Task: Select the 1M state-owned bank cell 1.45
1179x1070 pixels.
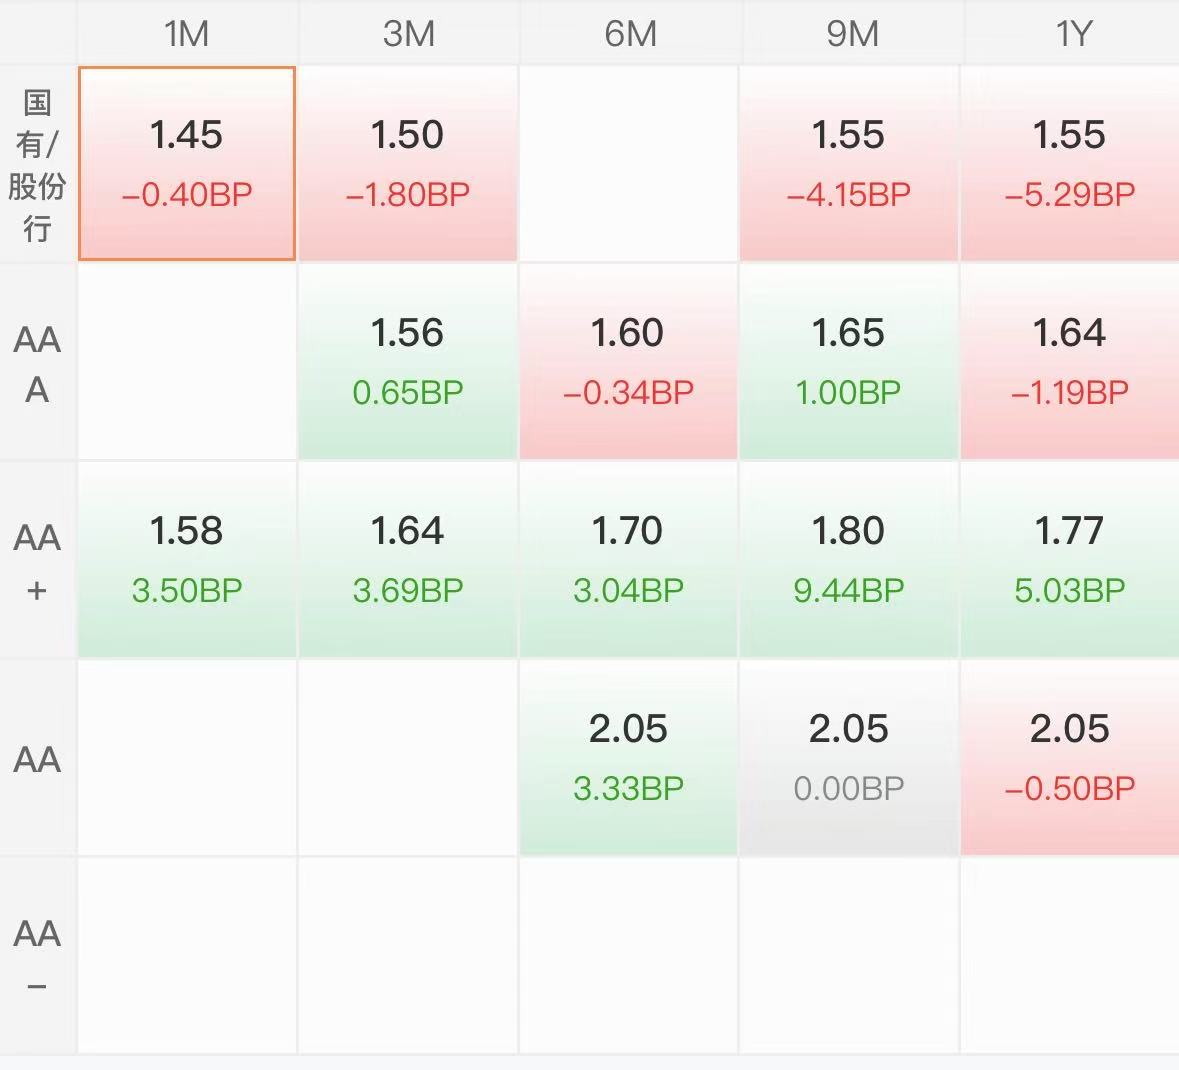Action: (x=186, y=163)
